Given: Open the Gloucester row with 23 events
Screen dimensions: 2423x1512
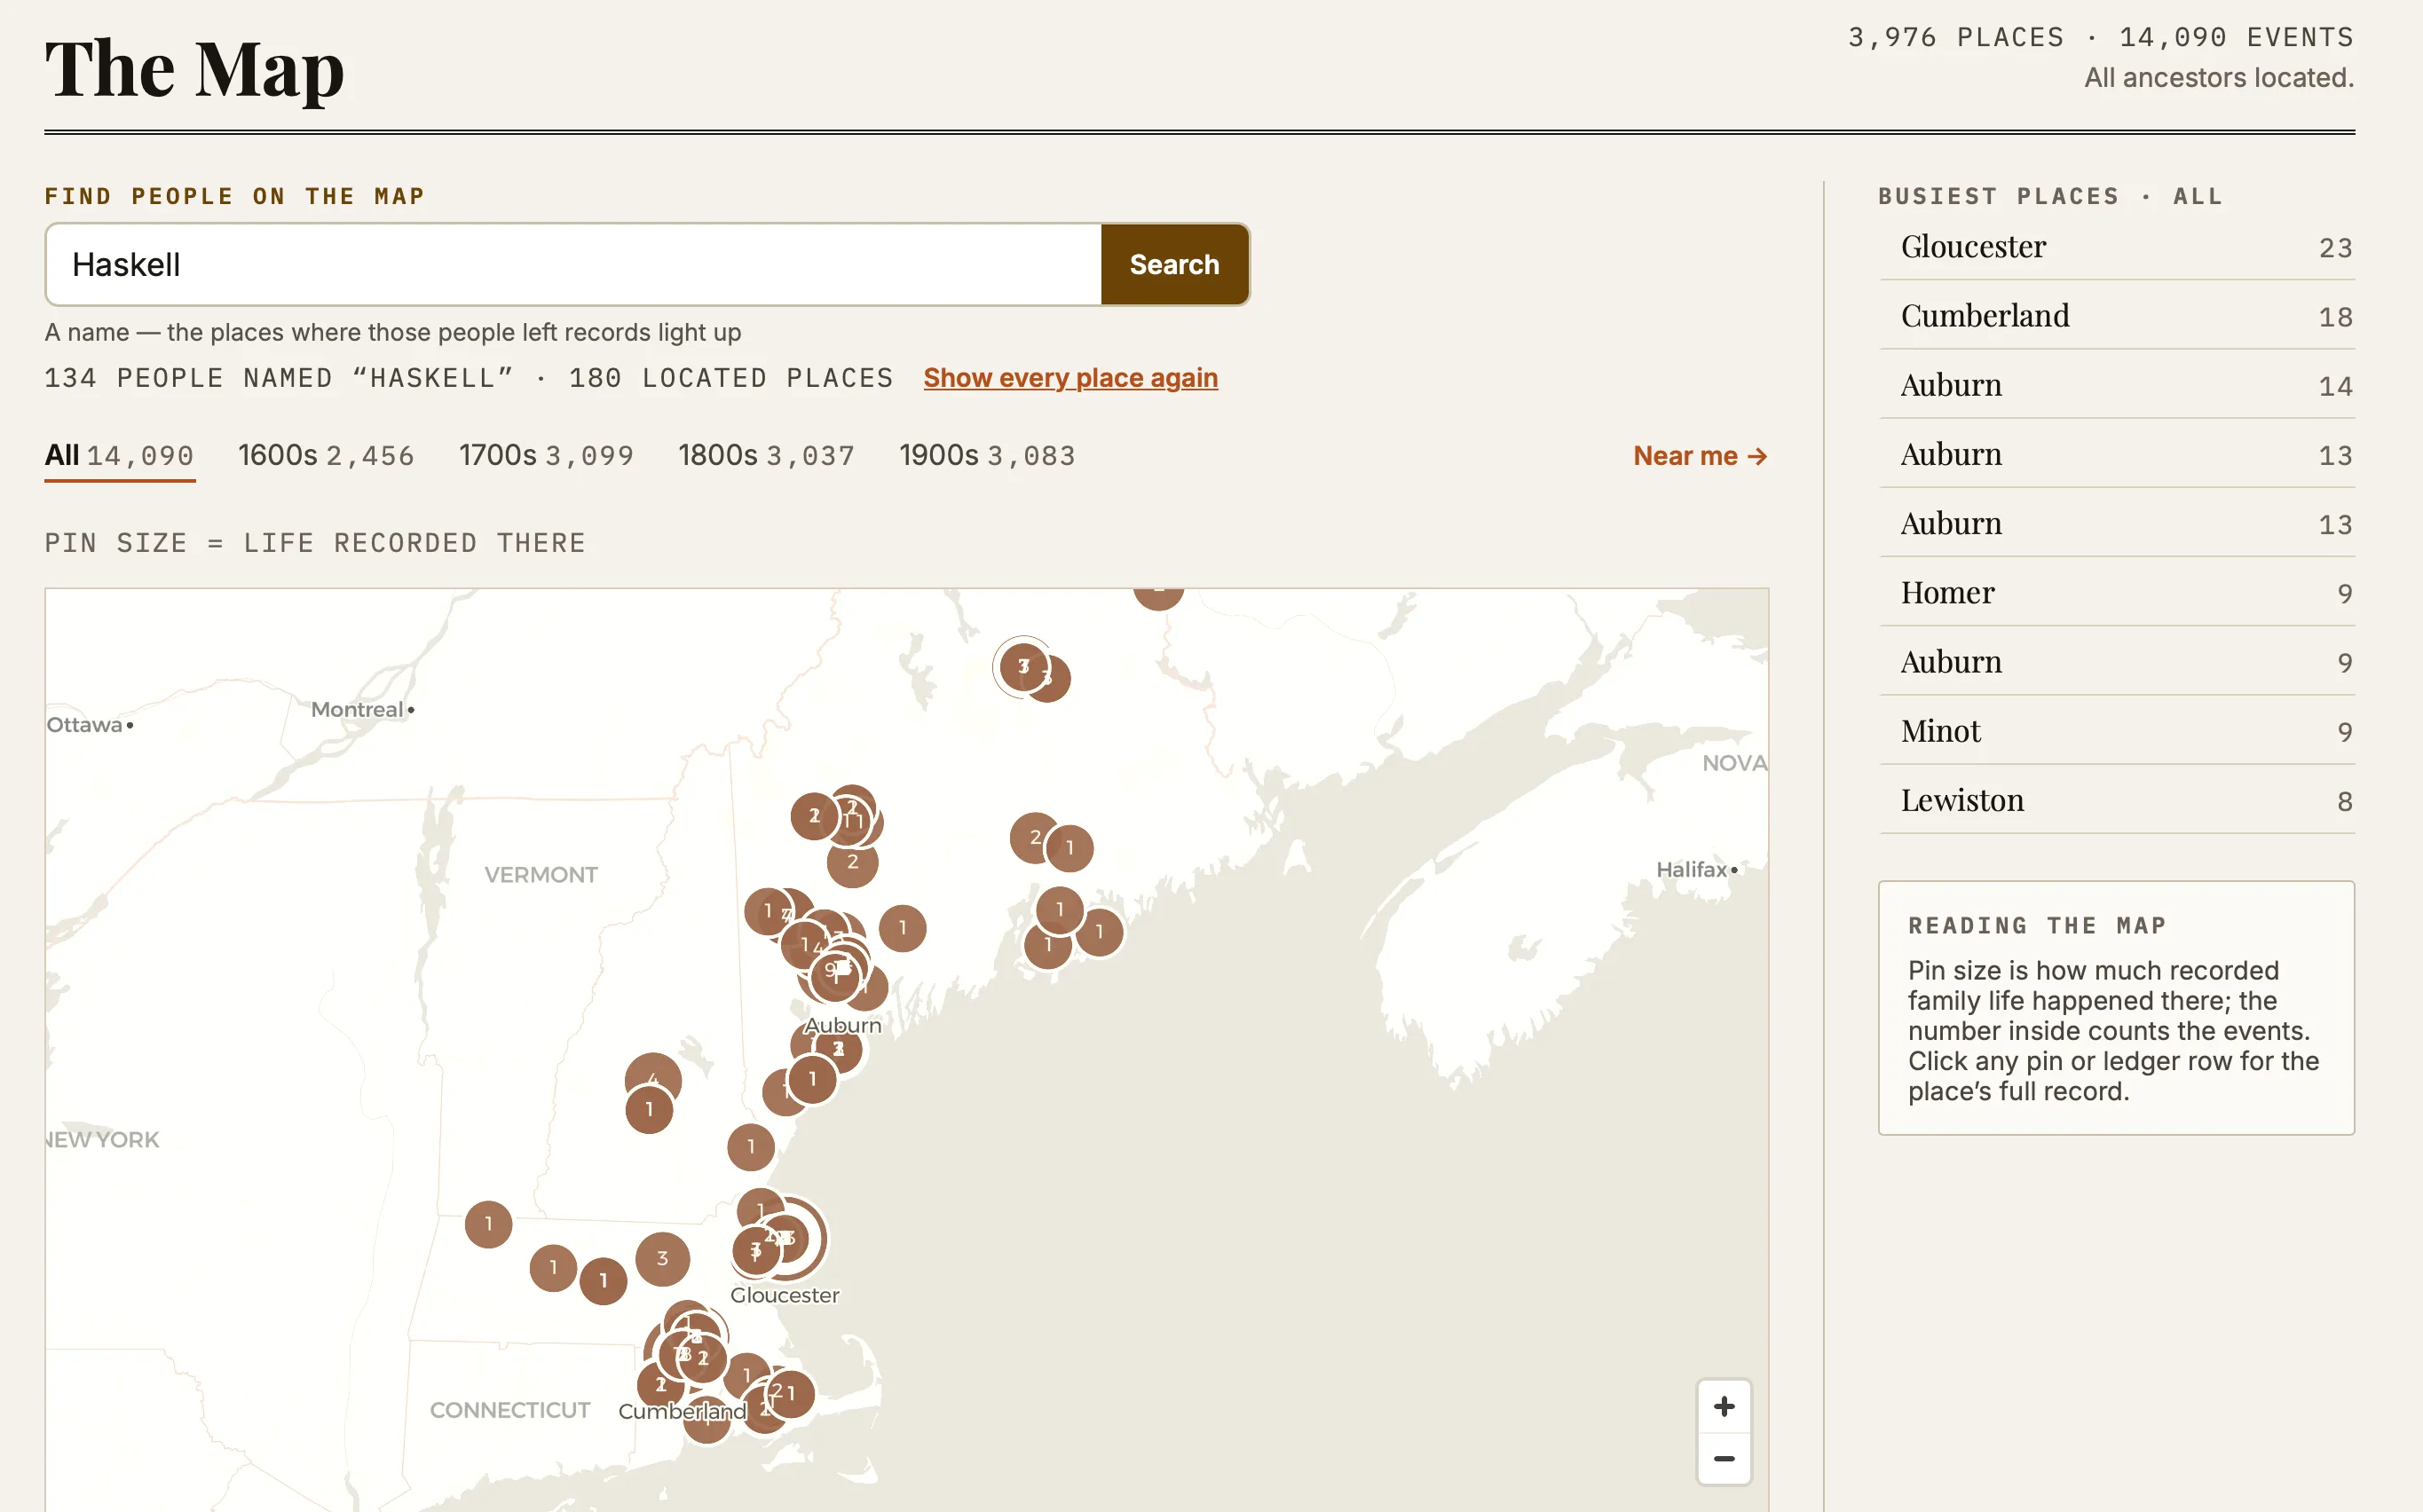Looking at the screenshot, I should [2117, 247].
